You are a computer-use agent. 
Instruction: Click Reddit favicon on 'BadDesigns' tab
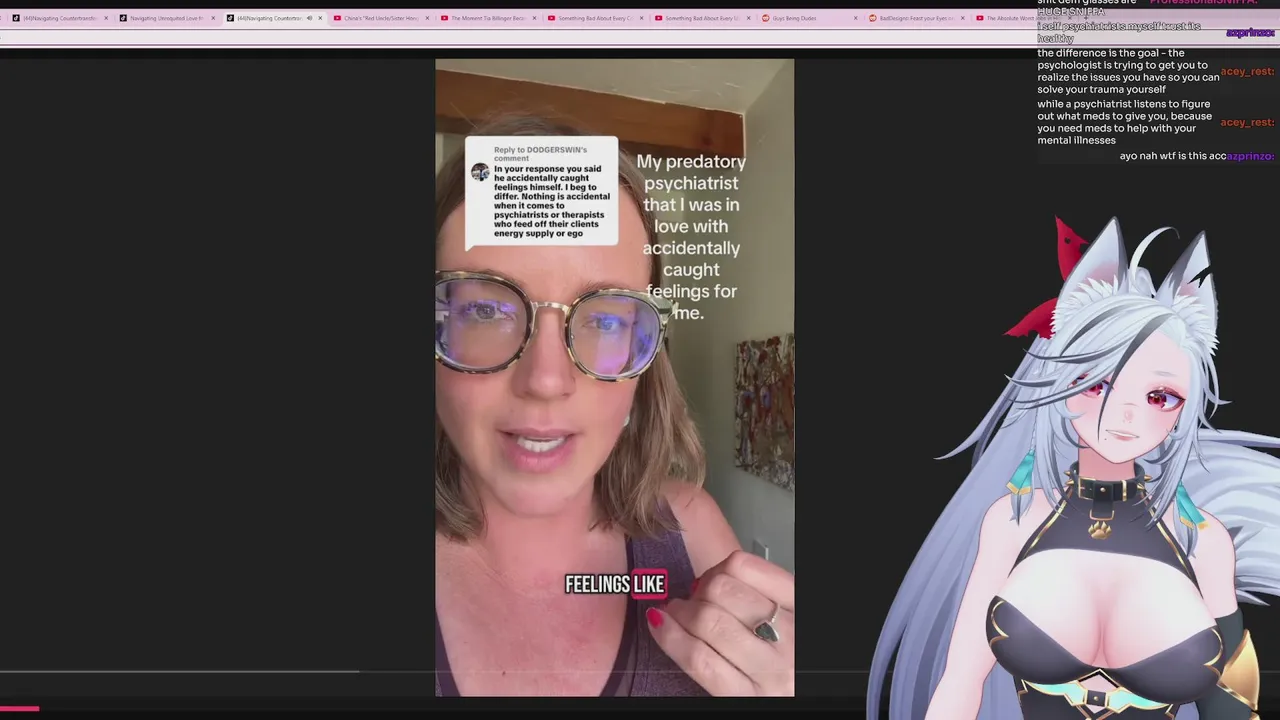(x=873, y=18)
